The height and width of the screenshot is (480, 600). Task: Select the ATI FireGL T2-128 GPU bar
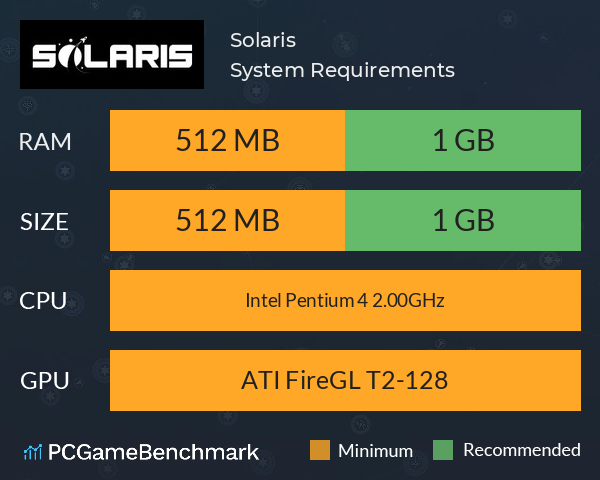pos(345,380)
